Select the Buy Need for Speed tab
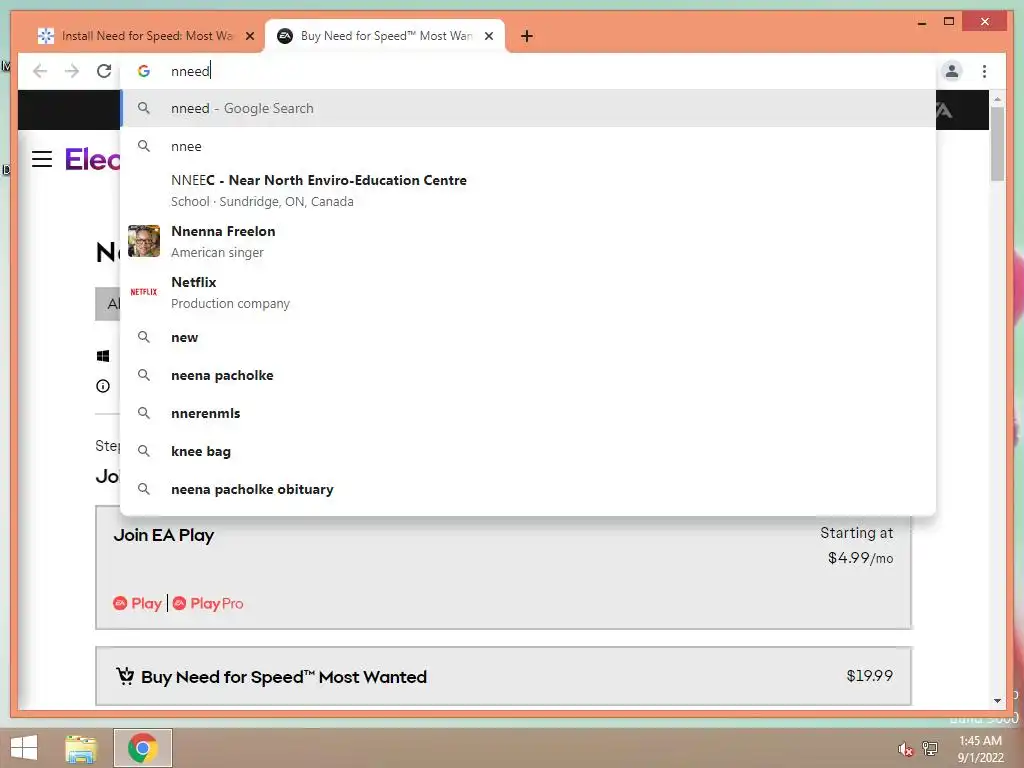 384,36
